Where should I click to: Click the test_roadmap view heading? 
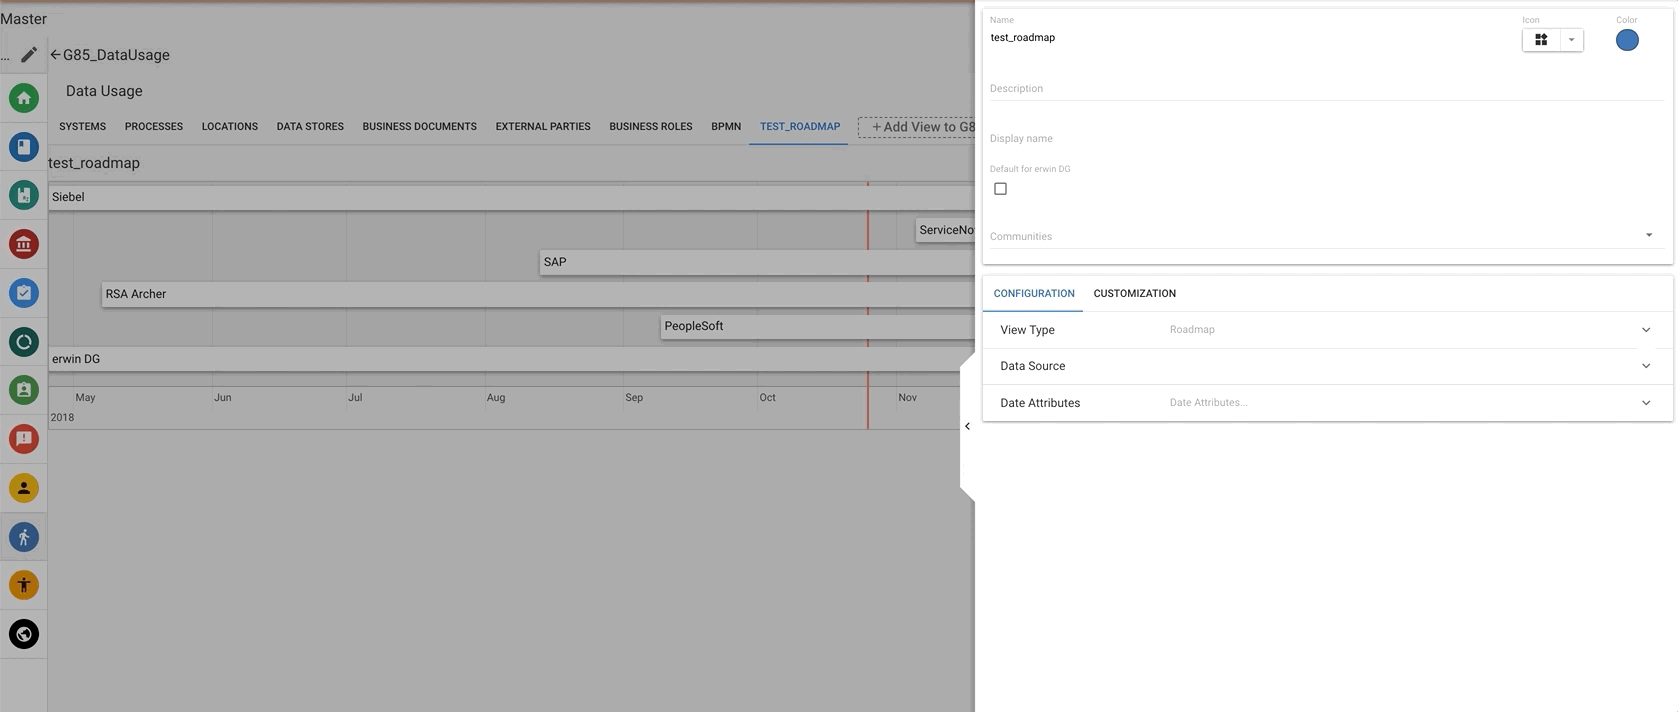click(94, 163)
